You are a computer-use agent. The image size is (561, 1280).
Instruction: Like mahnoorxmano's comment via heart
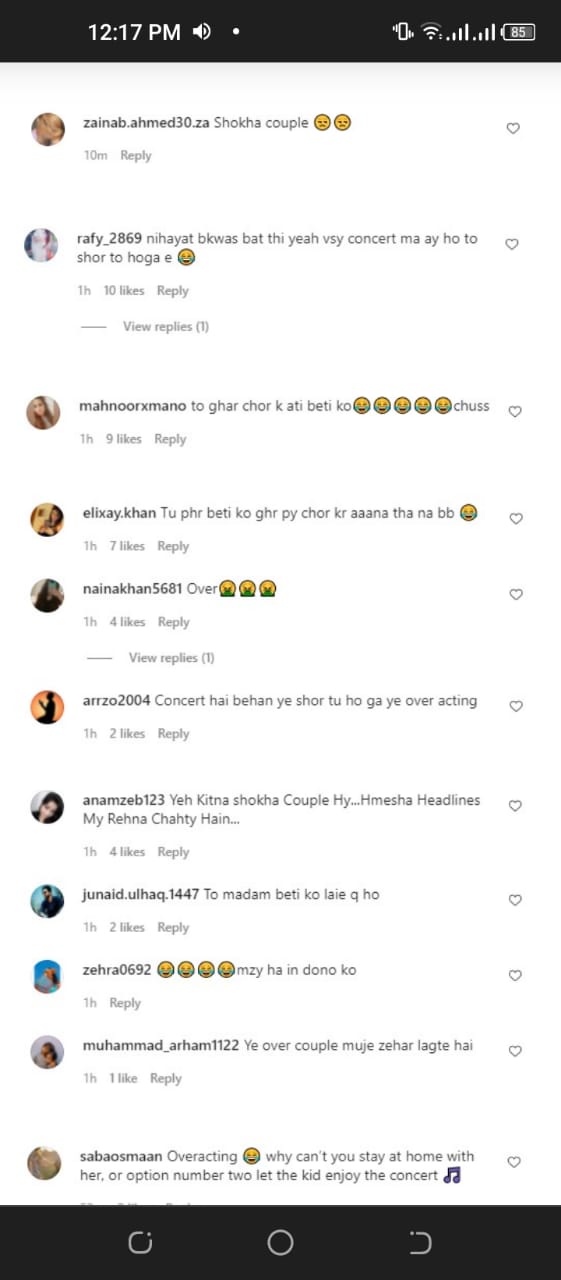(515, 411)
